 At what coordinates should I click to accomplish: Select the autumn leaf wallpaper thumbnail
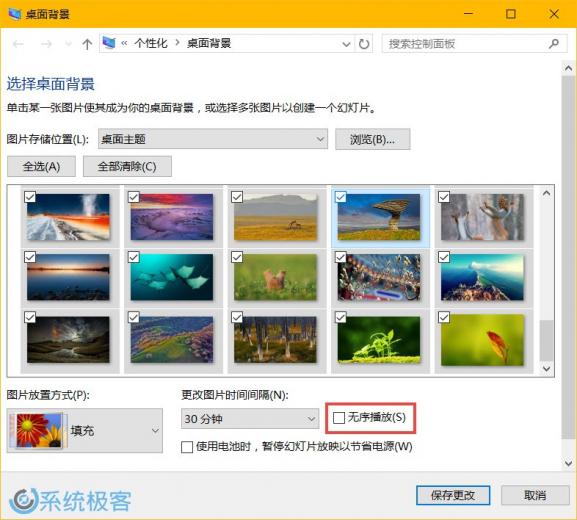pos(482,340)
